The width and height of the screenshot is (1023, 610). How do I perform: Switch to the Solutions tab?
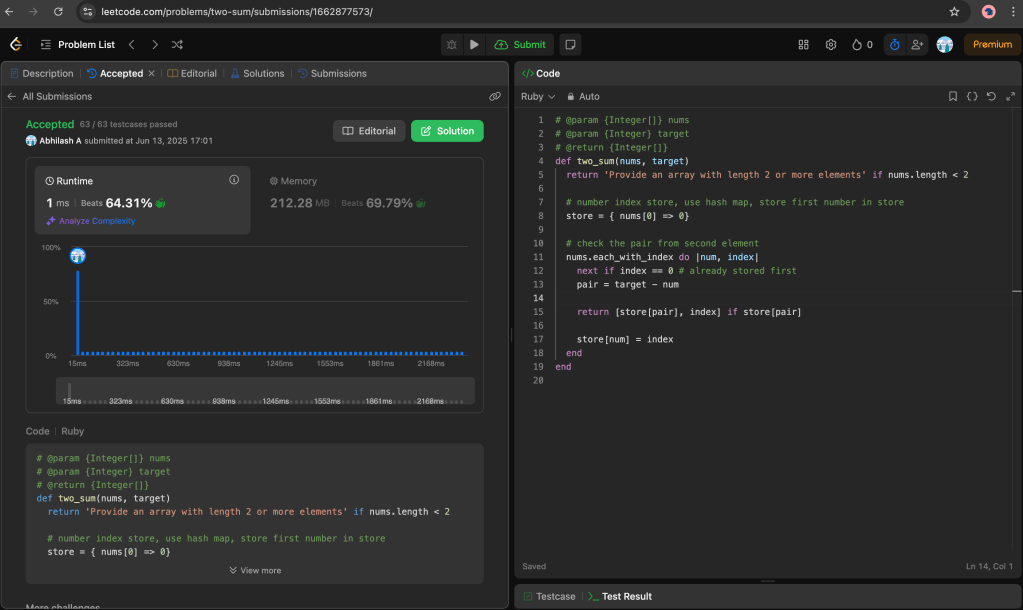point(258,73)
